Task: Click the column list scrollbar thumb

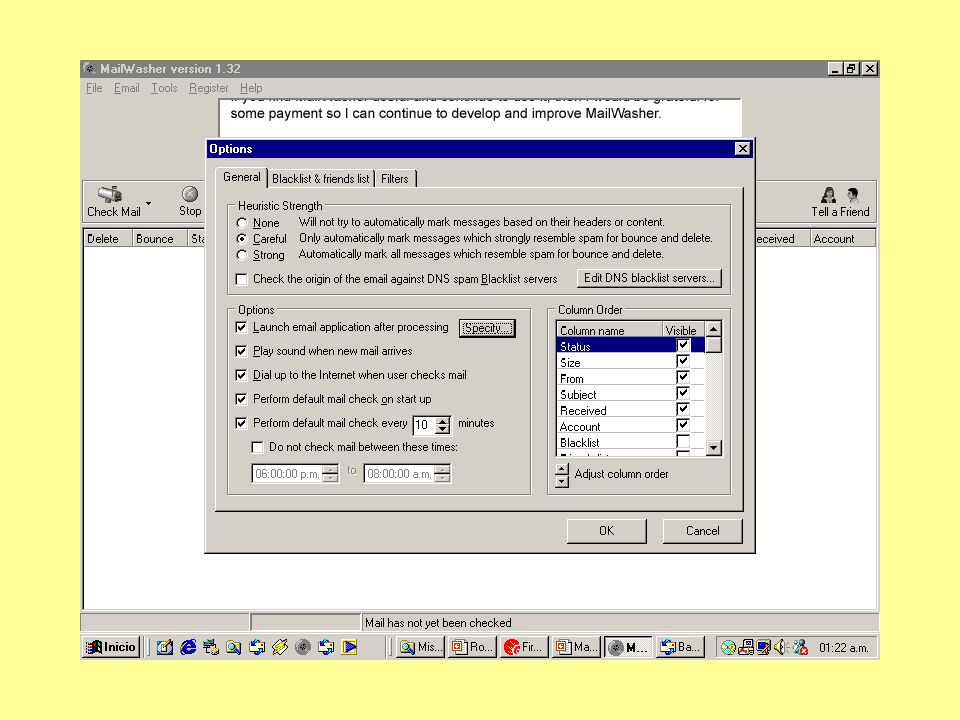Action: 713,345
